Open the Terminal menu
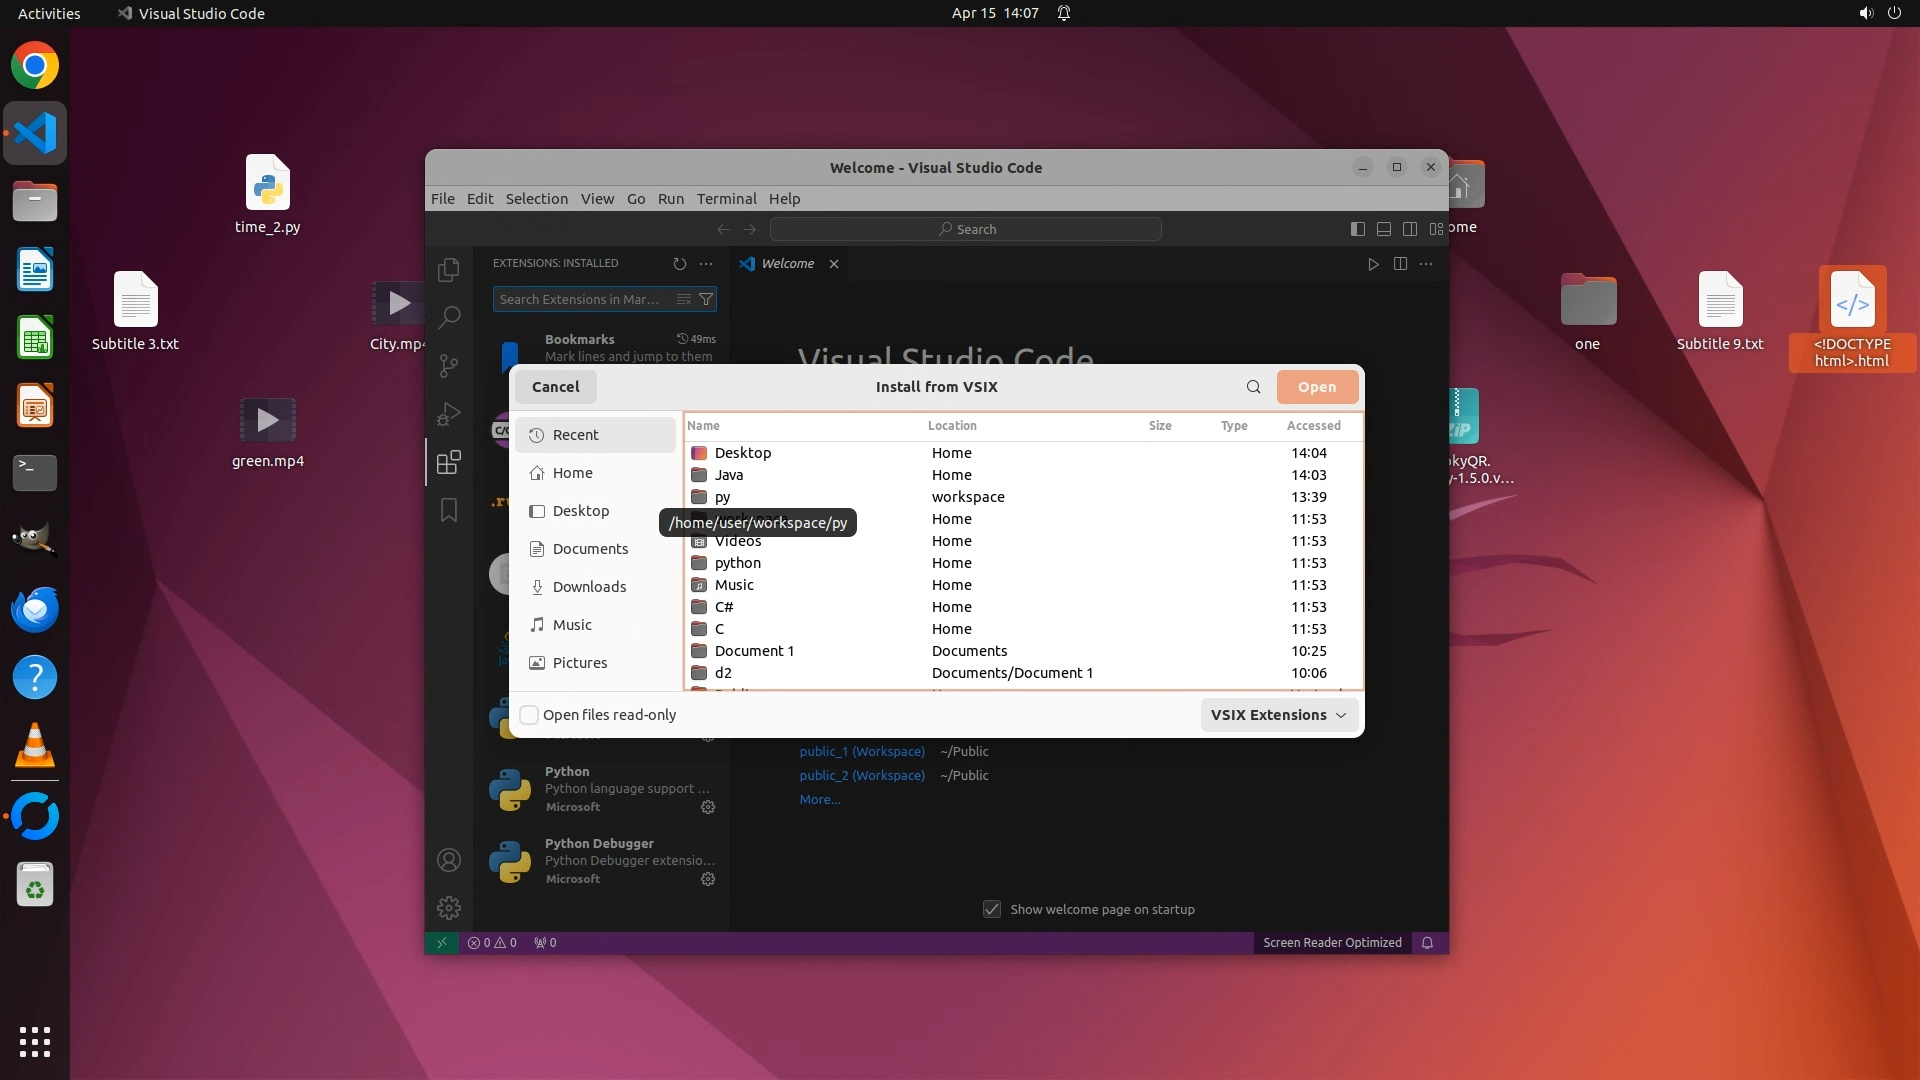Image resolution: width=1920 pixels, height=1080 pixels. pyautogui.click(x=726, y=199)
